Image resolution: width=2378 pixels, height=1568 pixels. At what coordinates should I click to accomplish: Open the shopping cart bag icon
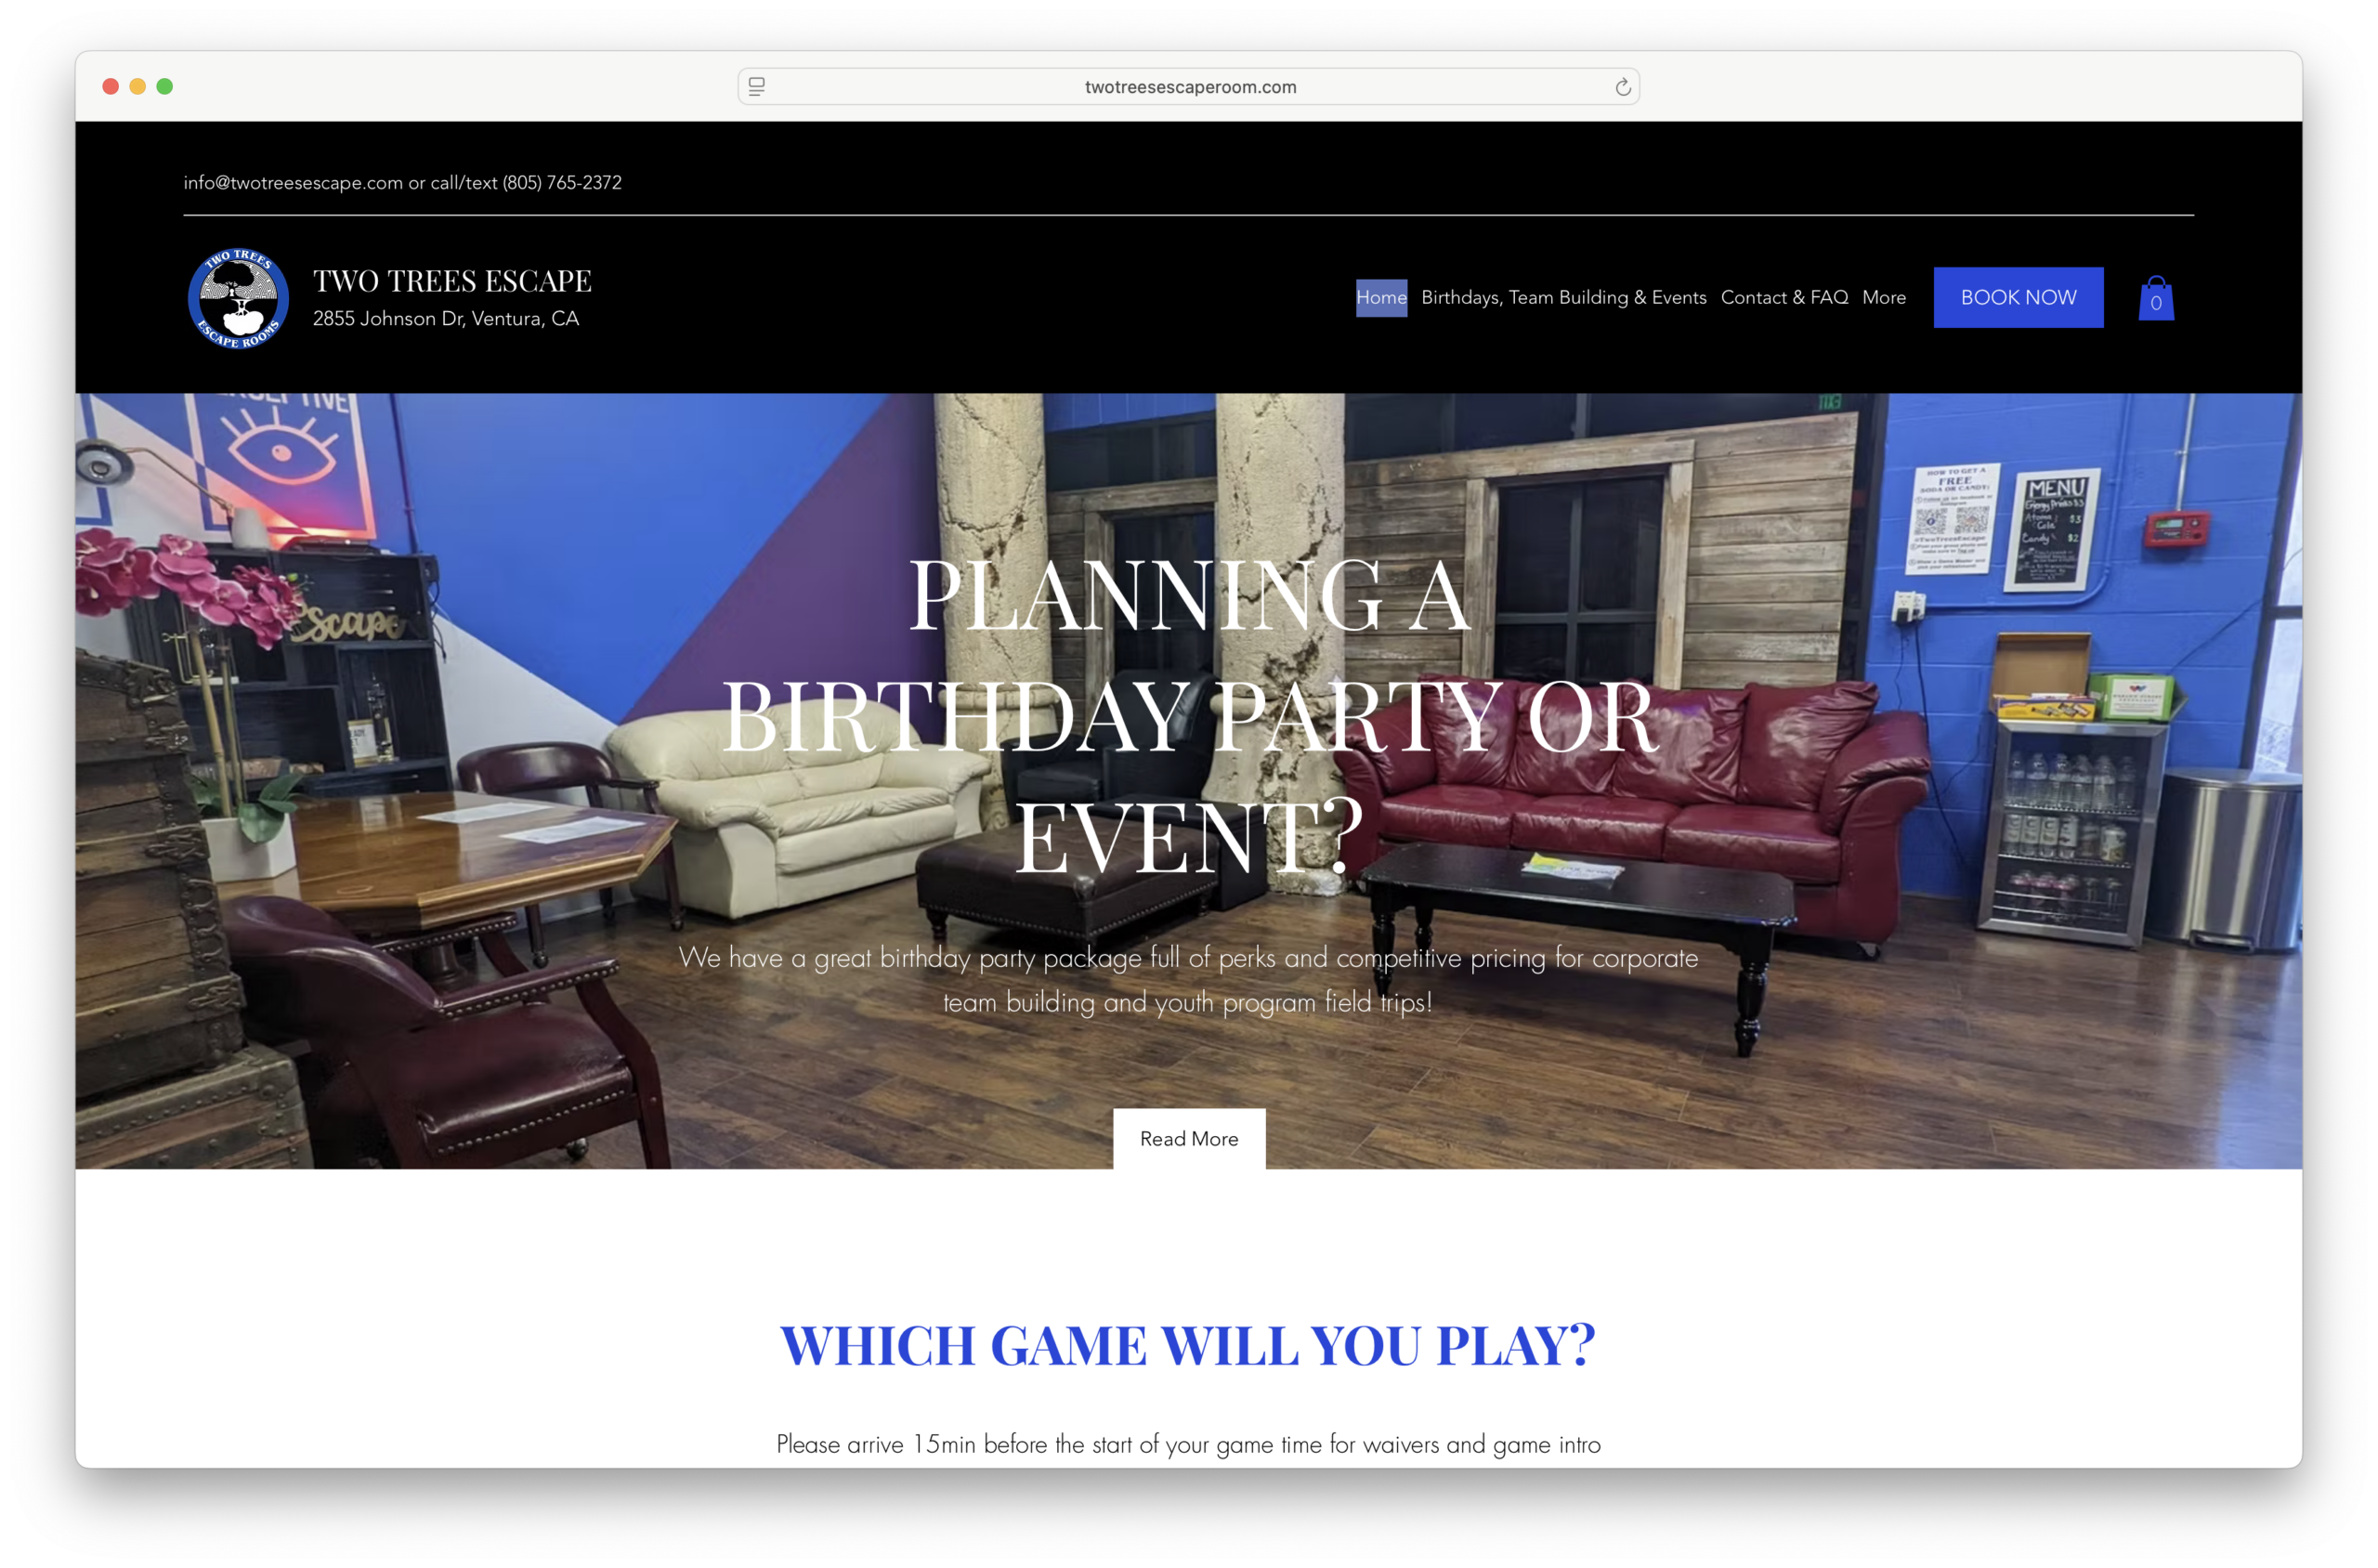[x=2155, y=298]
